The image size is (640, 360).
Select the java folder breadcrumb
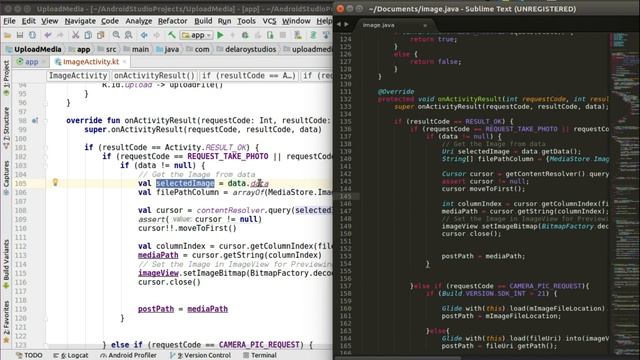tap(168, 49)
